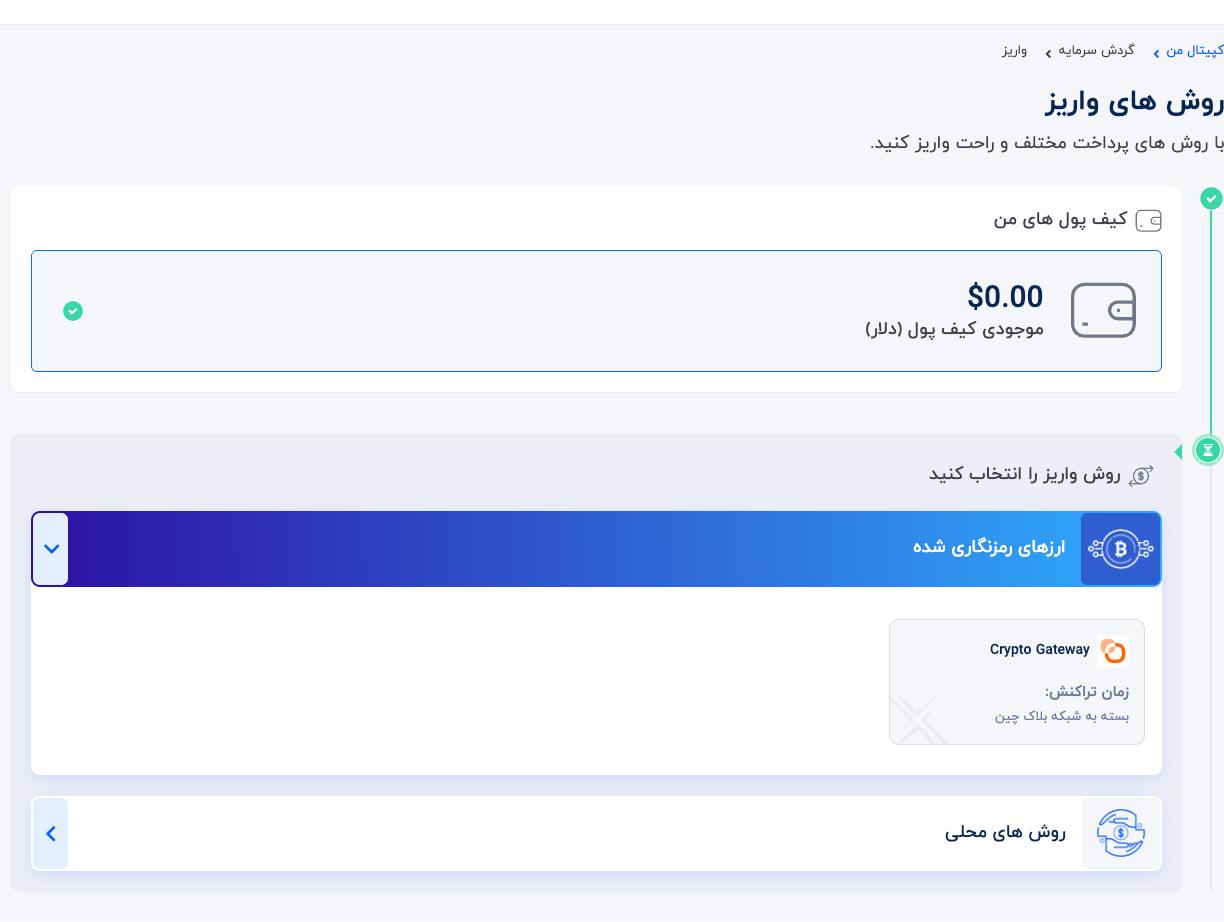The height and width of the screenshot is (922, 1224).
Task: Select the Bitcoin icon for crypto deposits
Action: (x=1121, y=548)
